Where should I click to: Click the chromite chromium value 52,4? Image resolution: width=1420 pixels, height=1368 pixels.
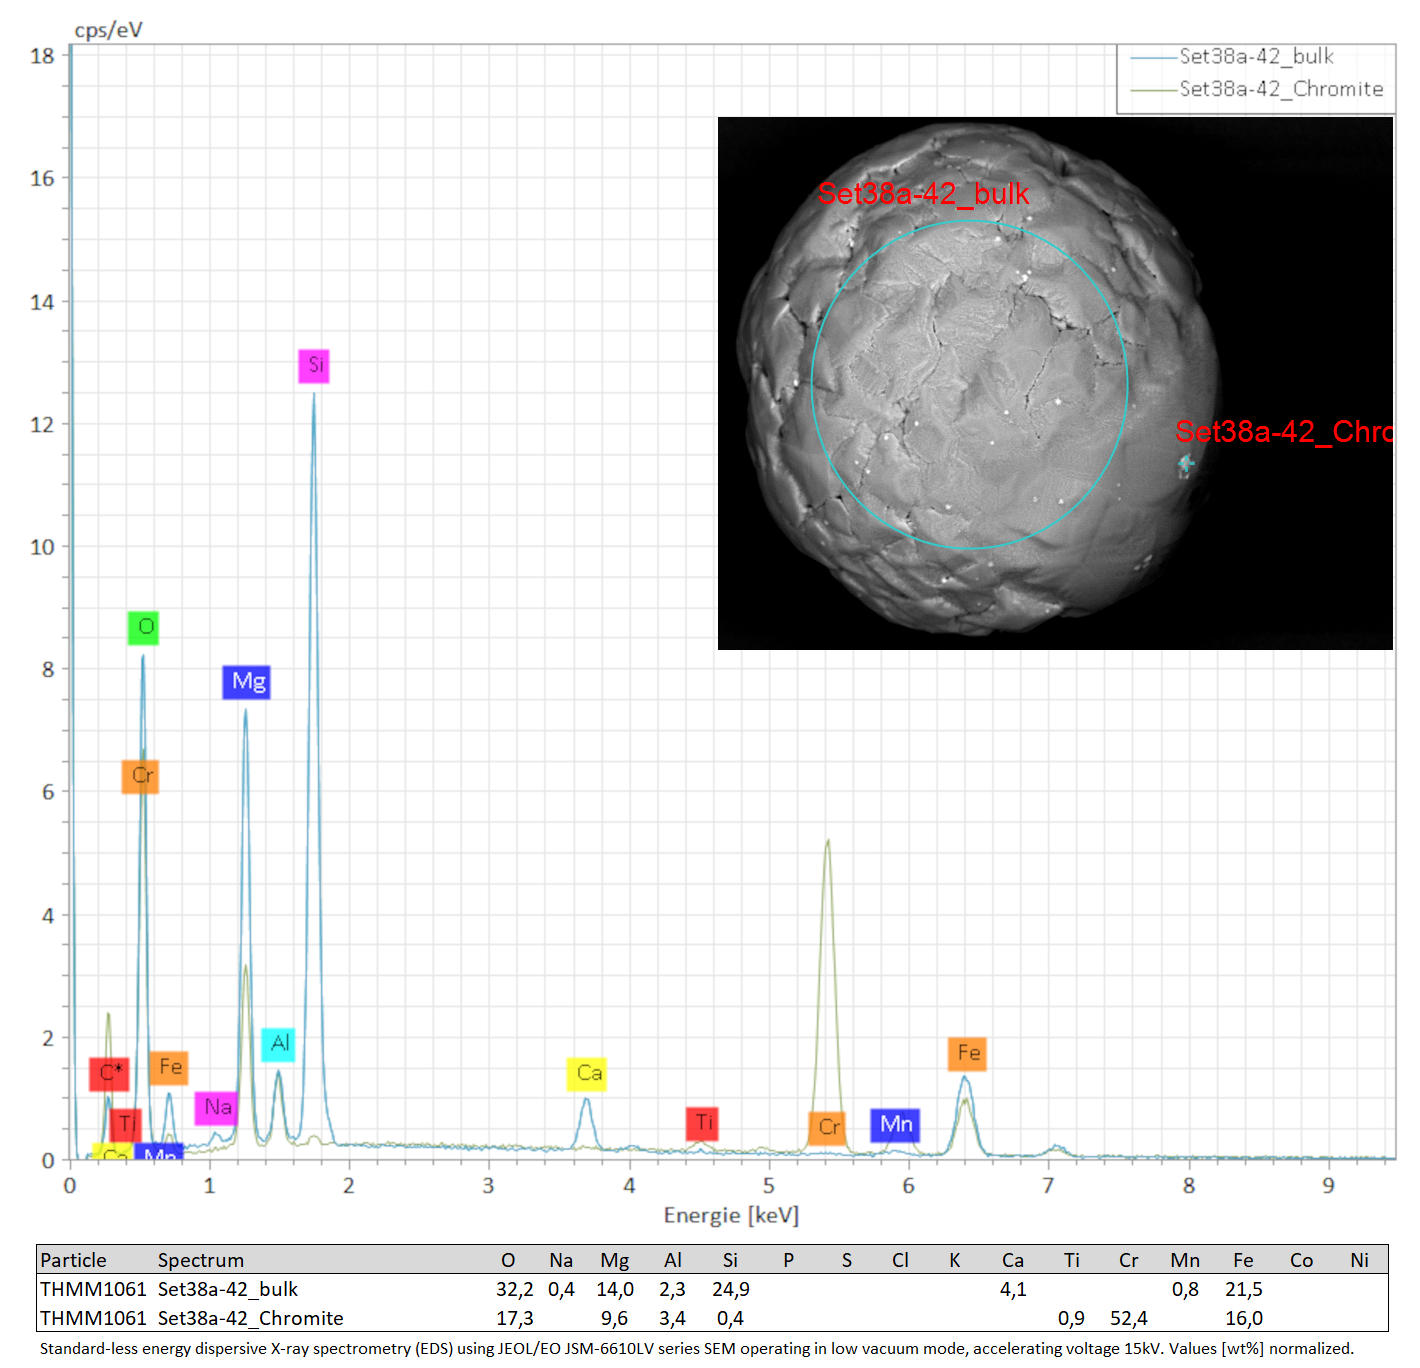click(1129, 1319)
